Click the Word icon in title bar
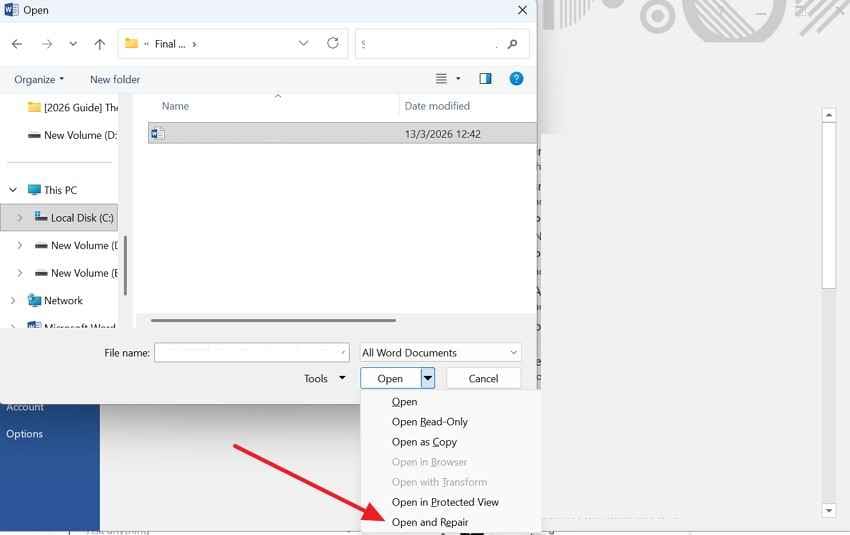Viewport: 850px width, 535px height. pyautogui.click(x=10, y=10)
